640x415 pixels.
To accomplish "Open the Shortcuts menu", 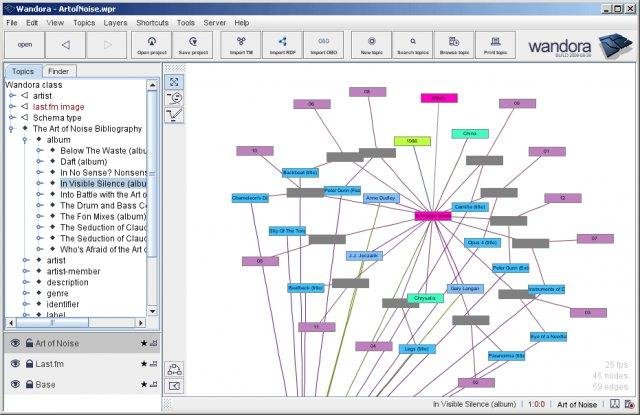I will 152,23.
